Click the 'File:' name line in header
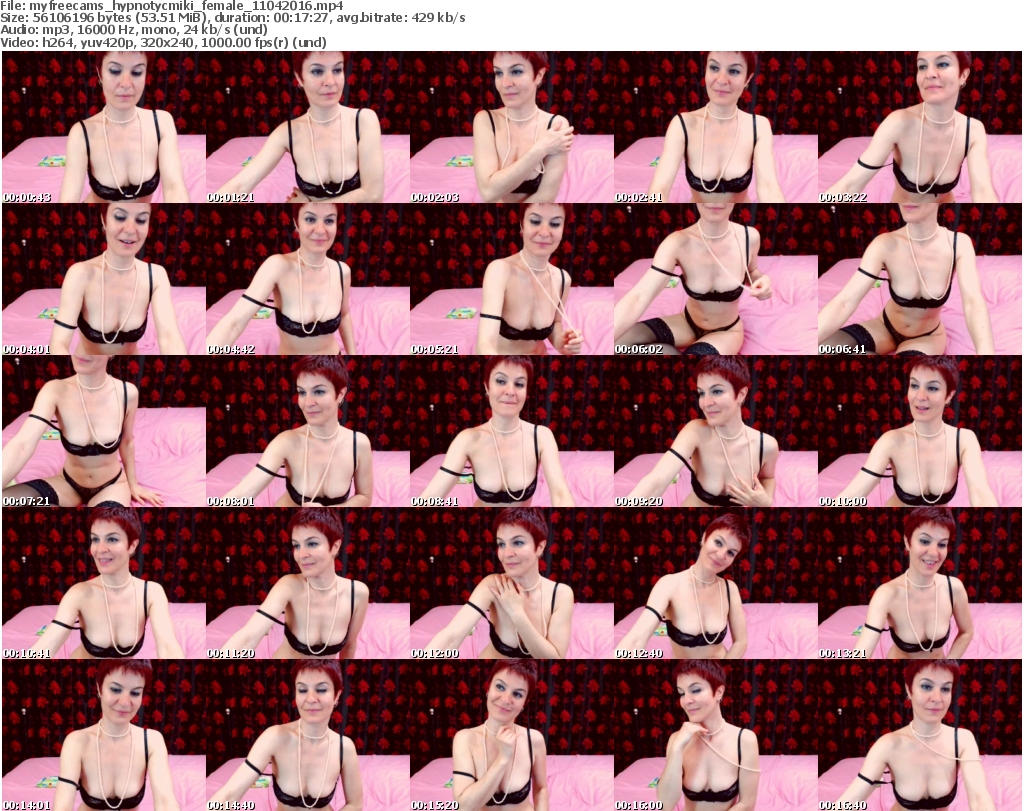Viewport: 1024px width, 811px height. click(x=172, y=6)
